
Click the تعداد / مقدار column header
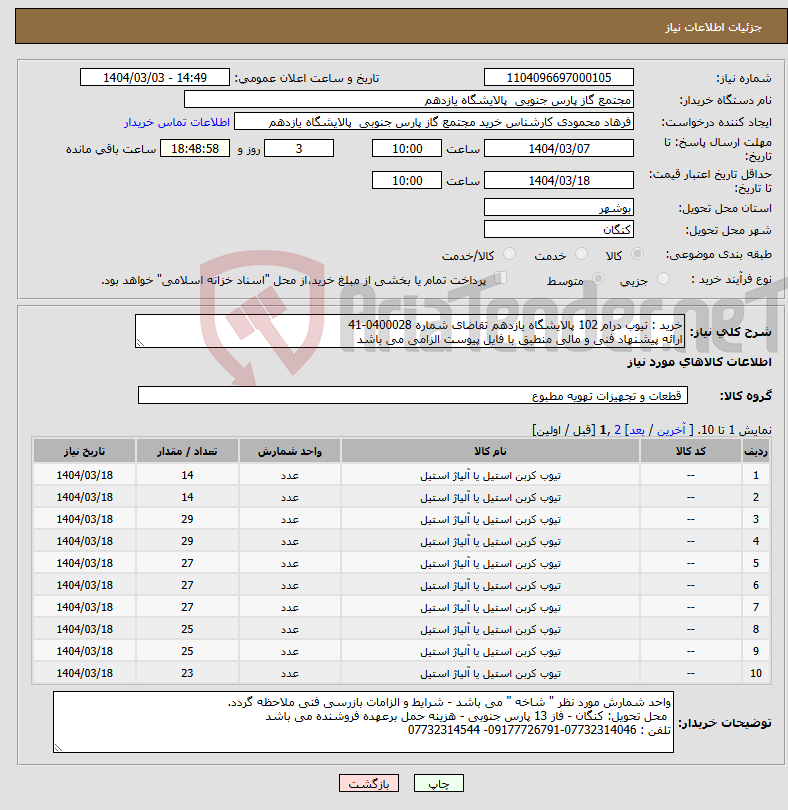(x=187, y=451)
